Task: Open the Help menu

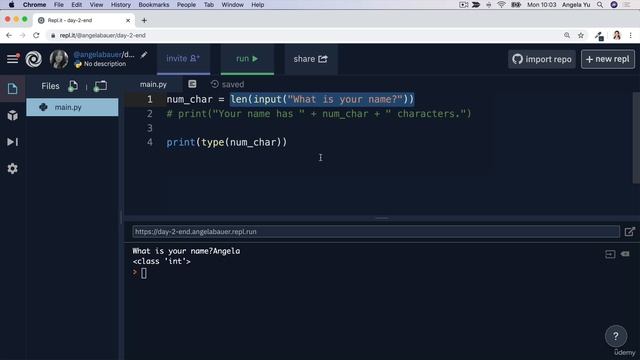Action: pyautogui.click(x=258, y=5)
